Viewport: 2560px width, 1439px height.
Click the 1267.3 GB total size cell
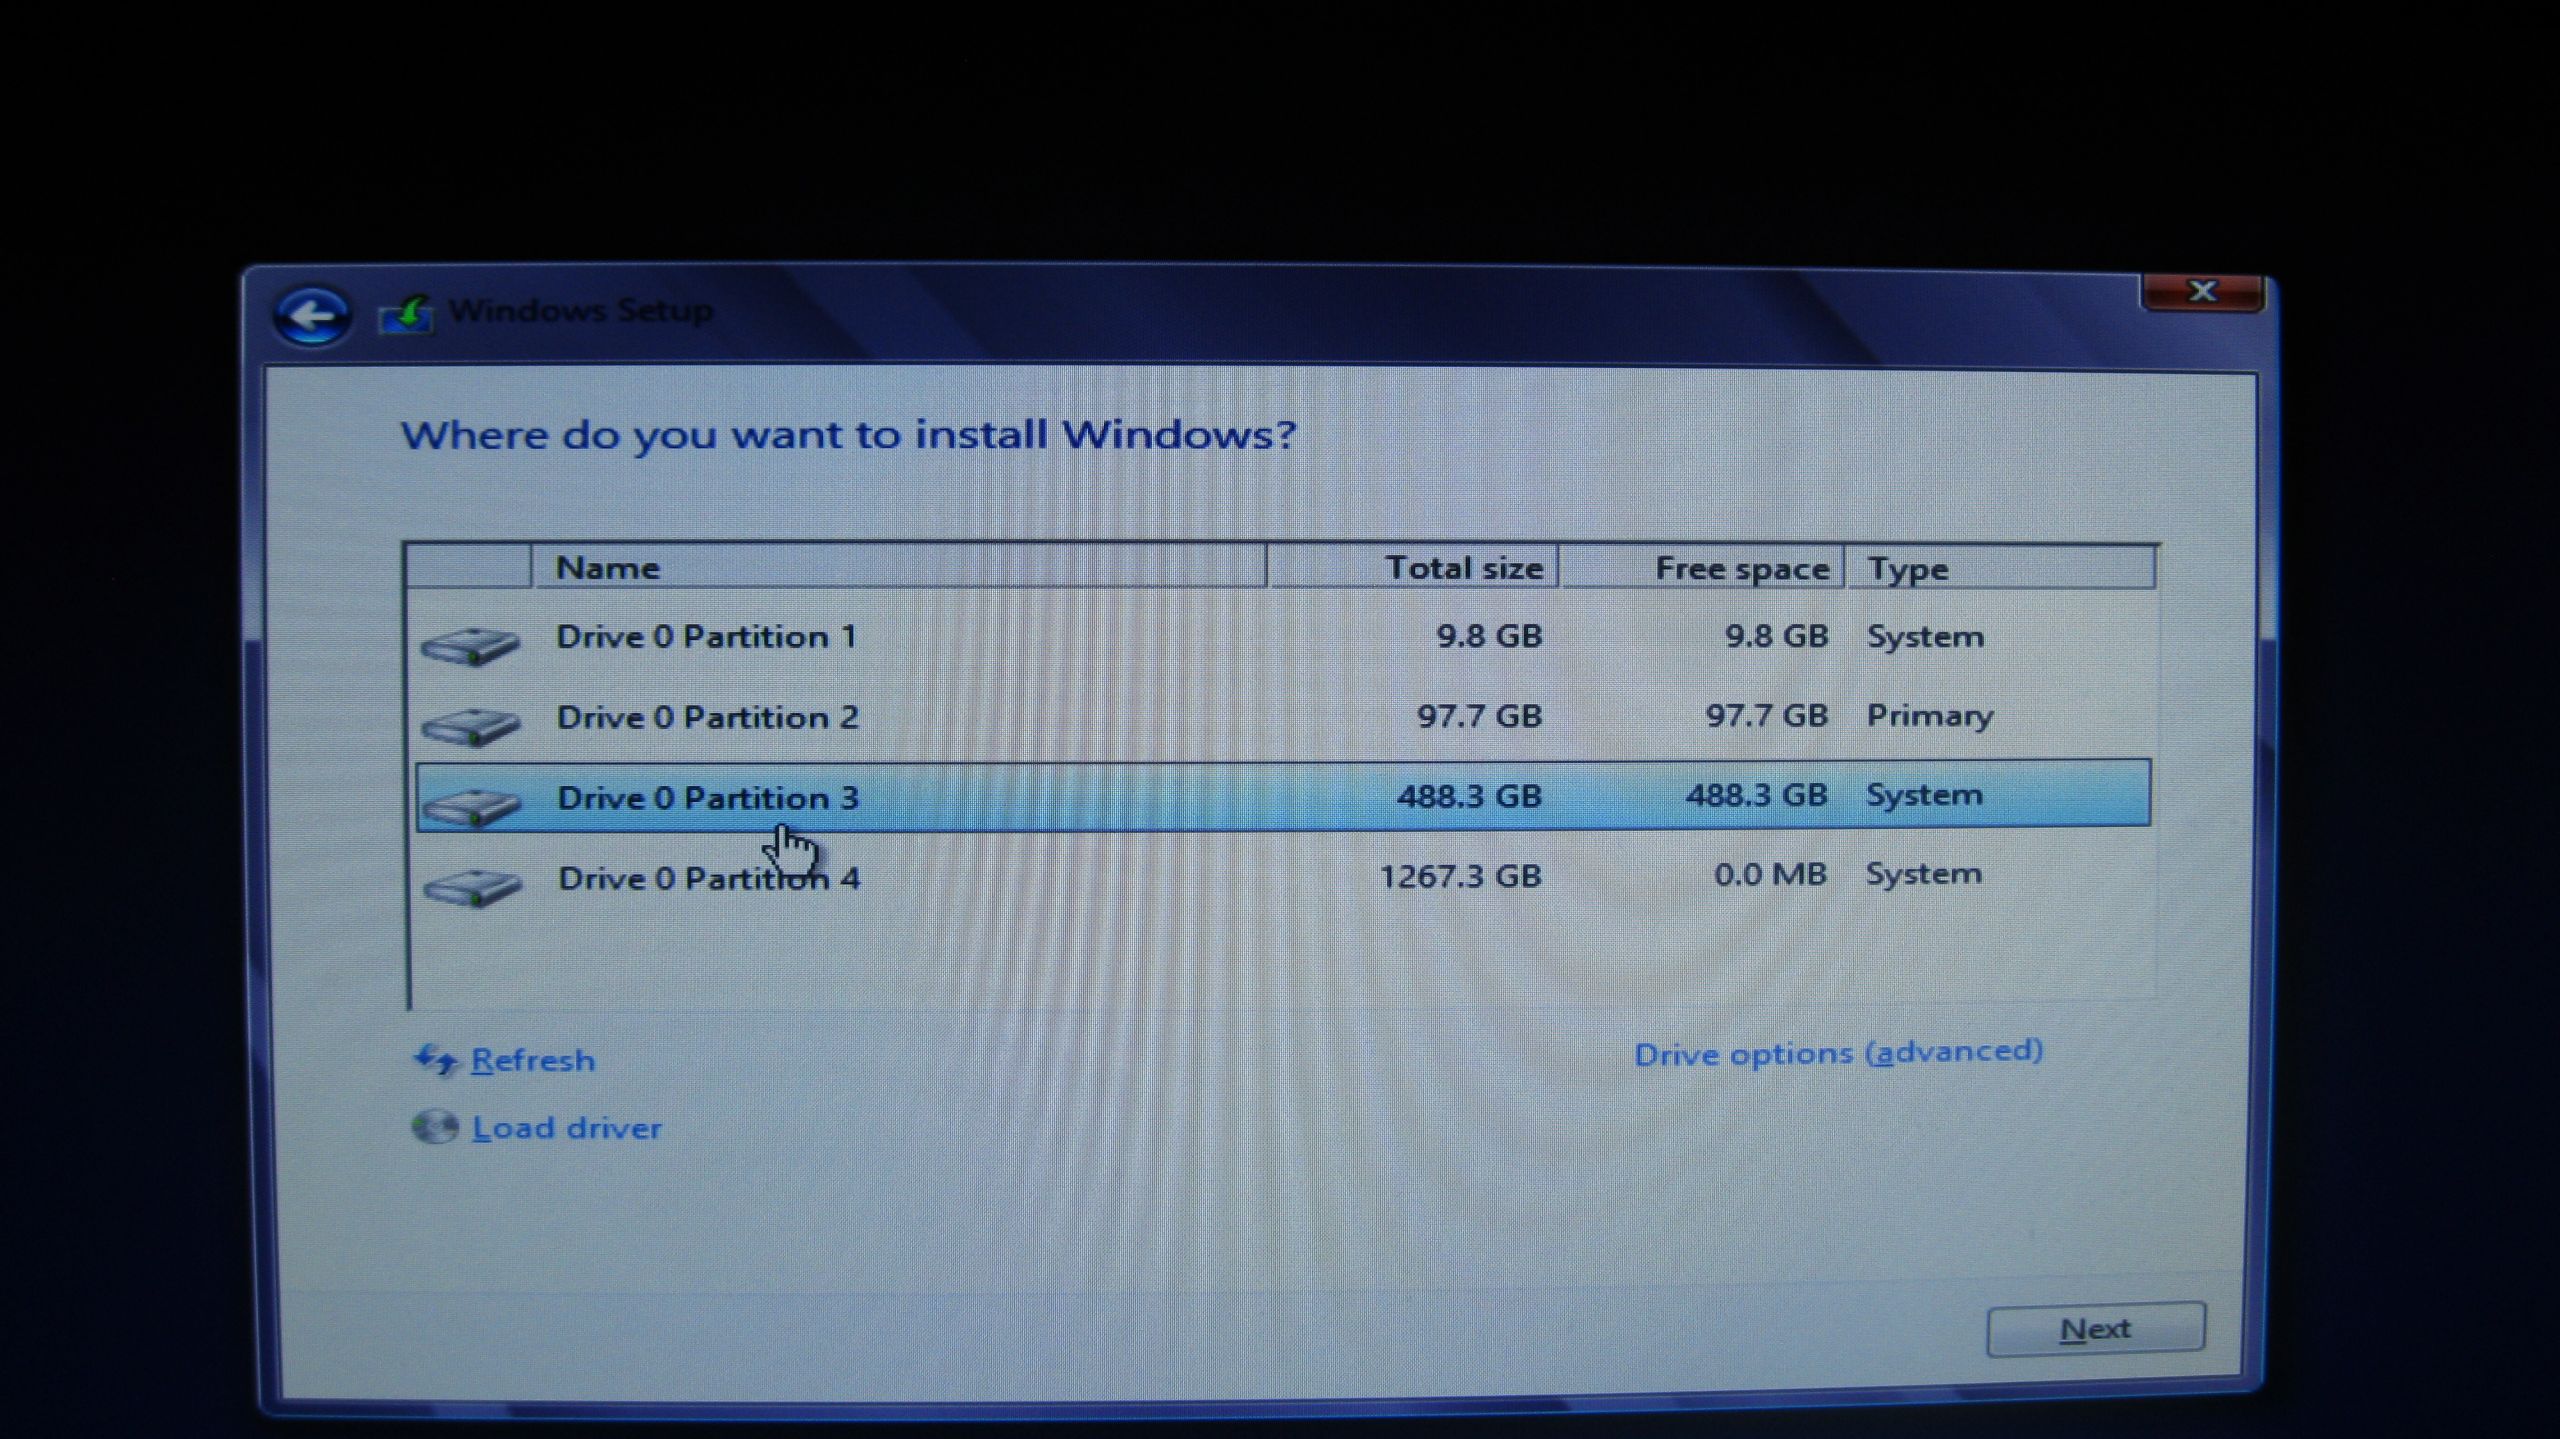[1460, 876]
